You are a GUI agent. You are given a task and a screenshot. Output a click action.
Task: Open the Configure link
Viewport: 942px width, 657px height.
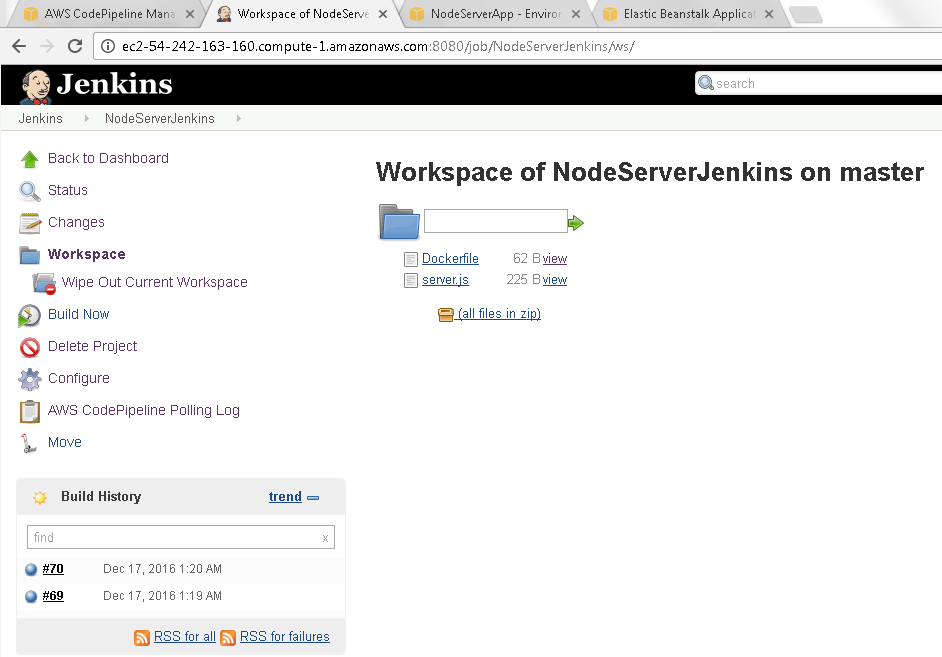pos(79,378)
